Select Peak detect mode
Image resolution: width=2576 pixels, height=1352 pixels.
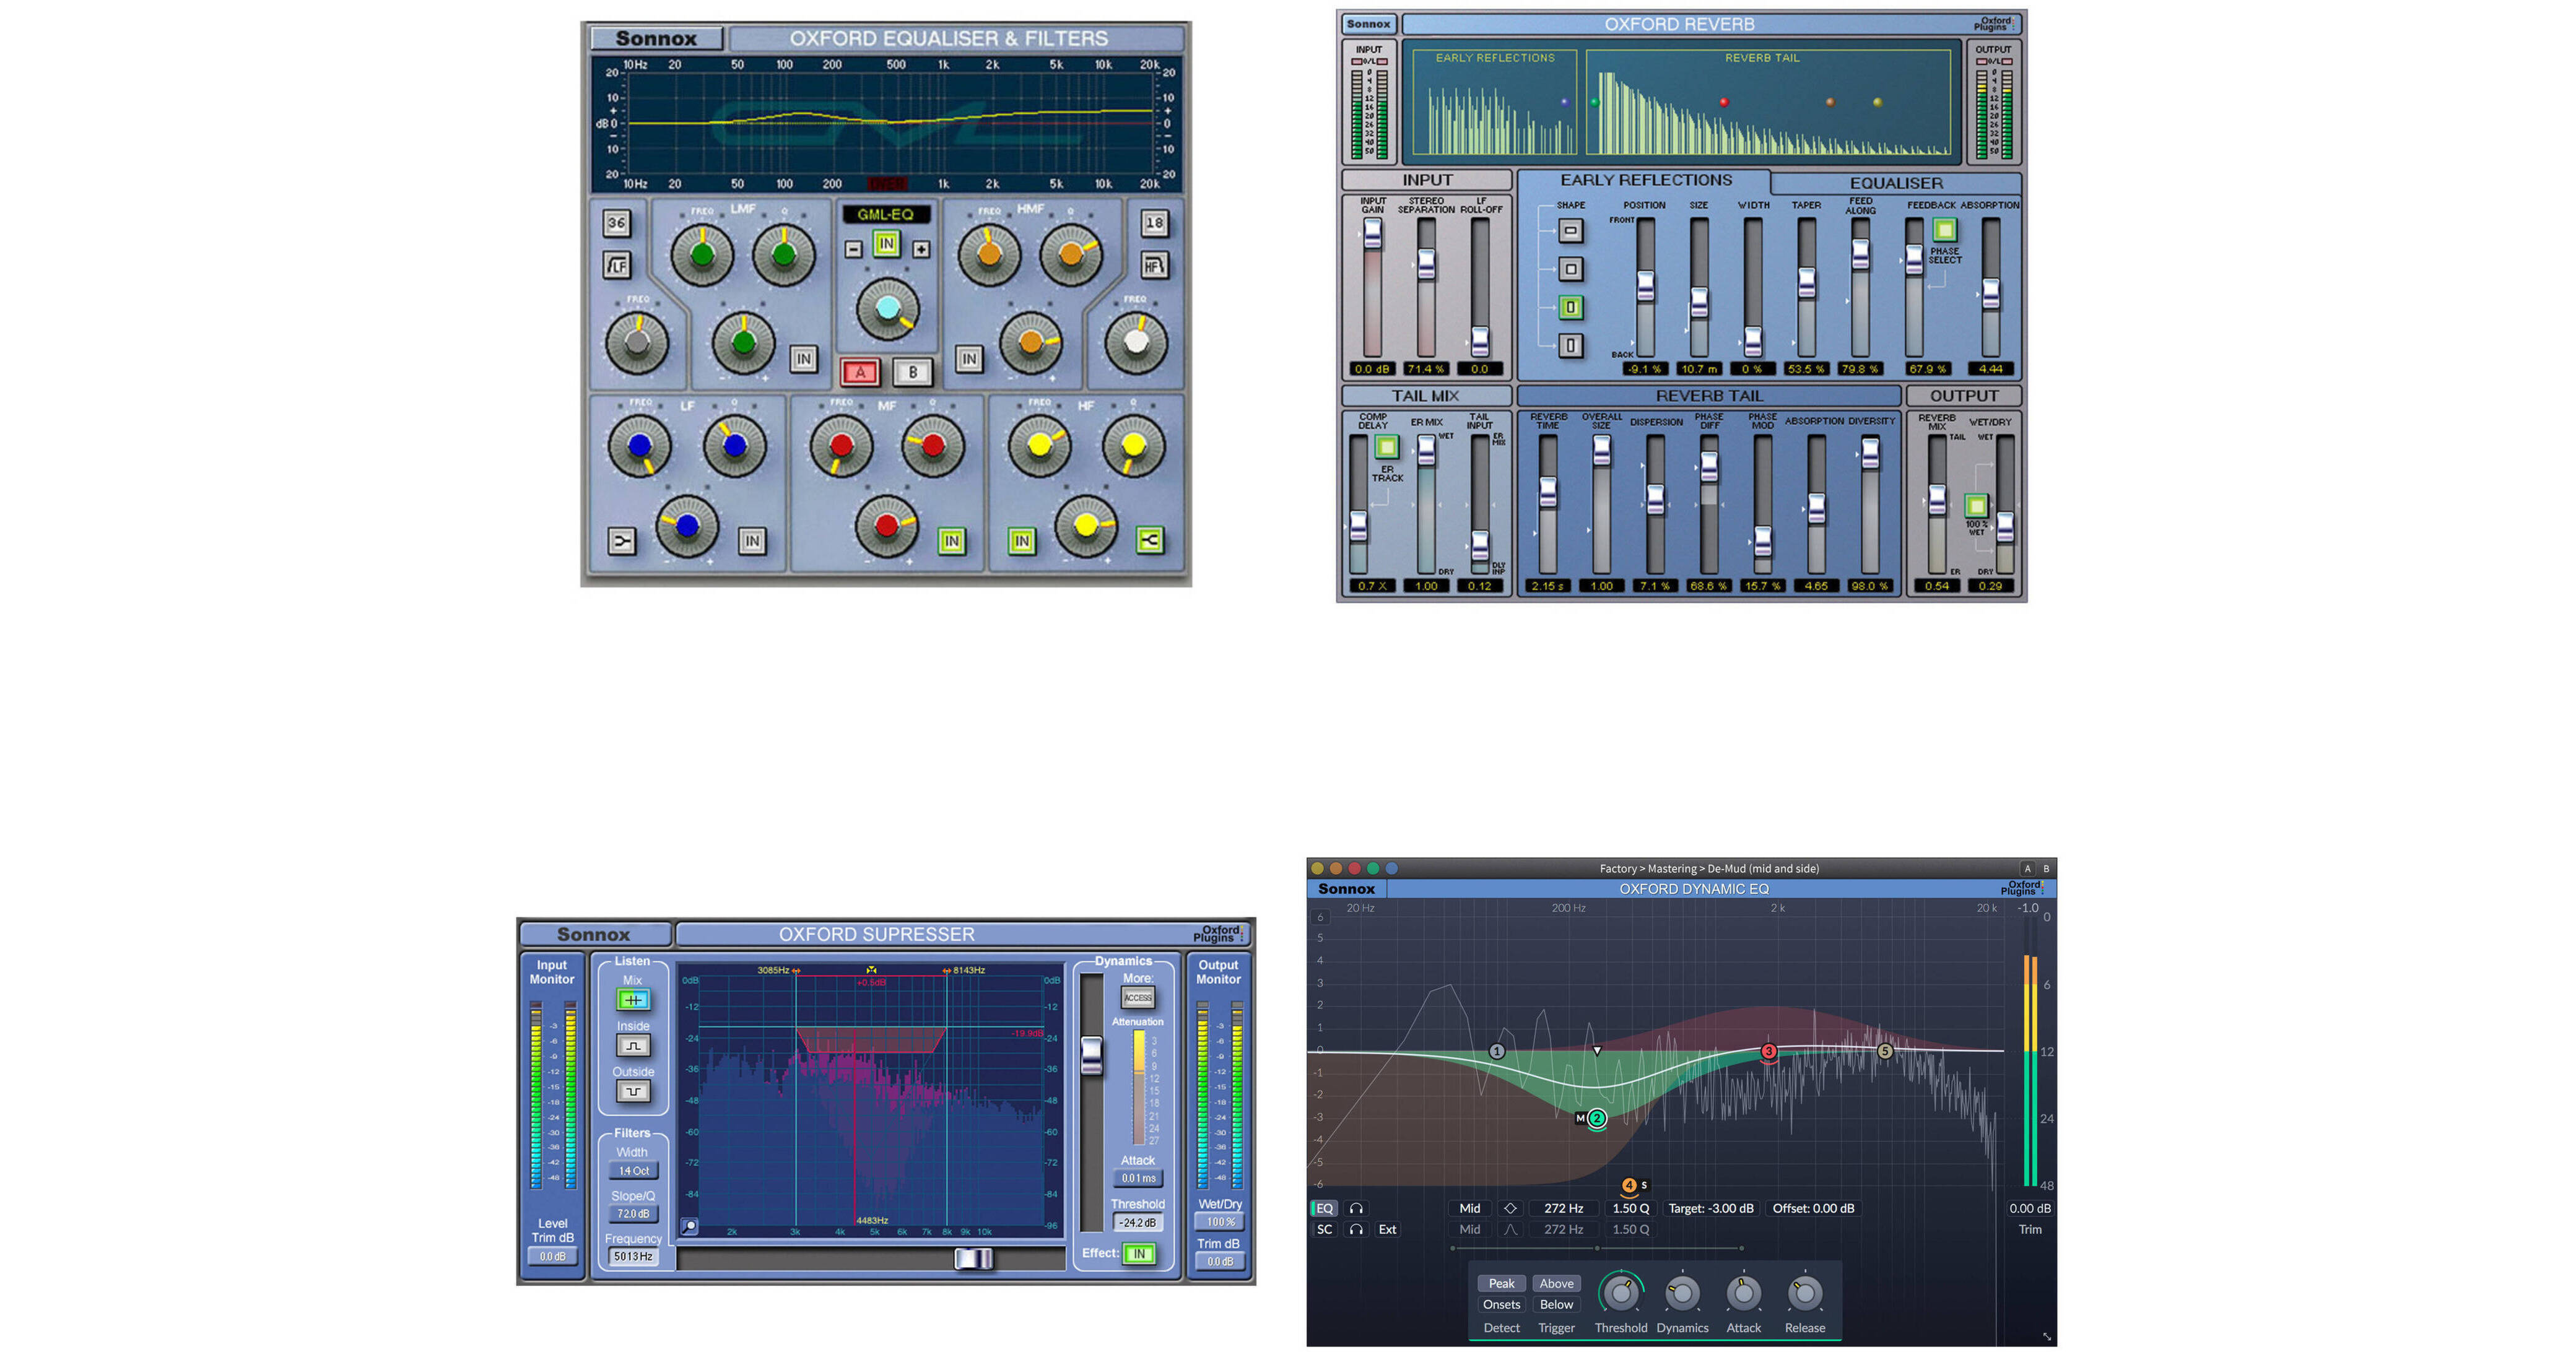click(x=1501, y=1284)
